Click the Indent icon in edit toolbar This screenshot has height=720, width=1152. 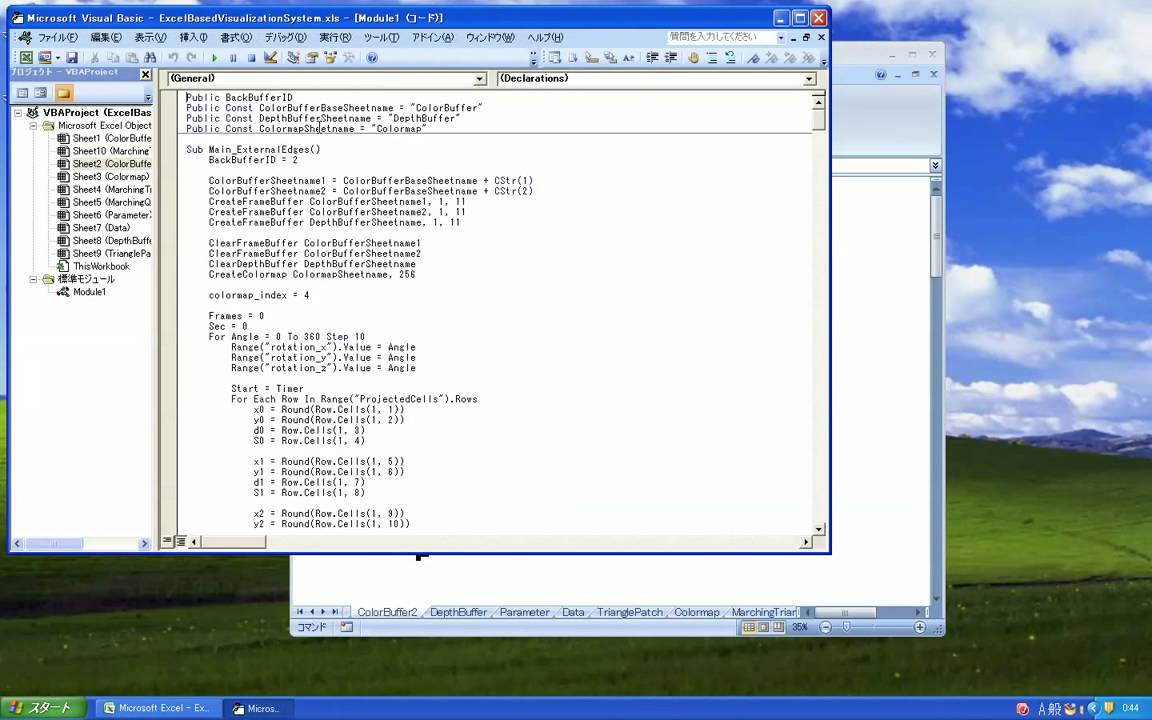click(x=652, y=57)
